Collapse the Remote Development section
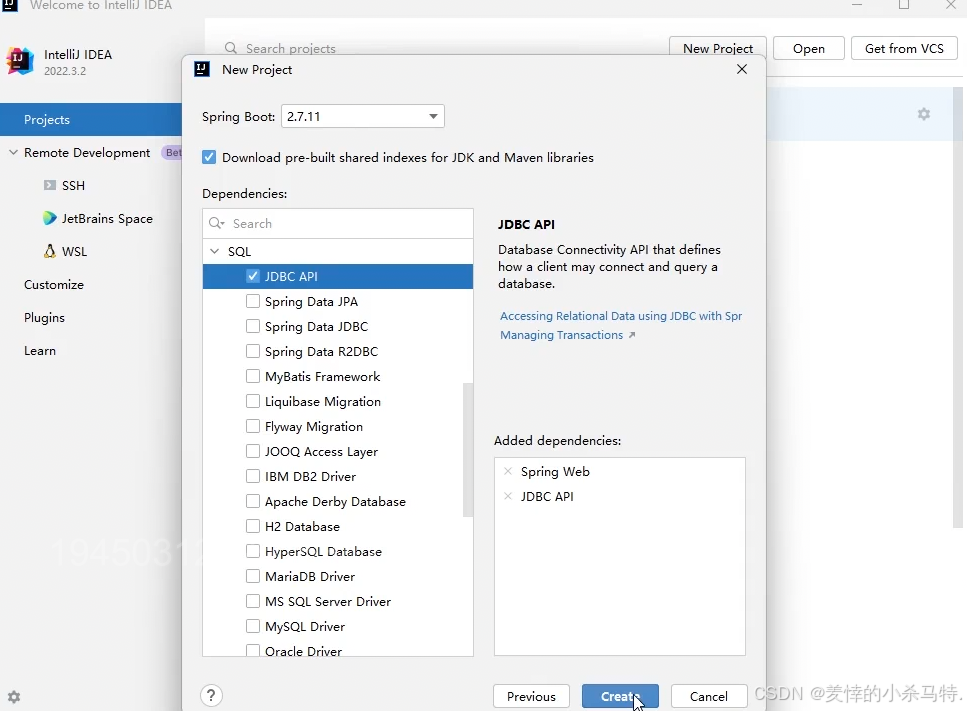Image resolution: width=967 pixels, height=711 pixels. 13,152
